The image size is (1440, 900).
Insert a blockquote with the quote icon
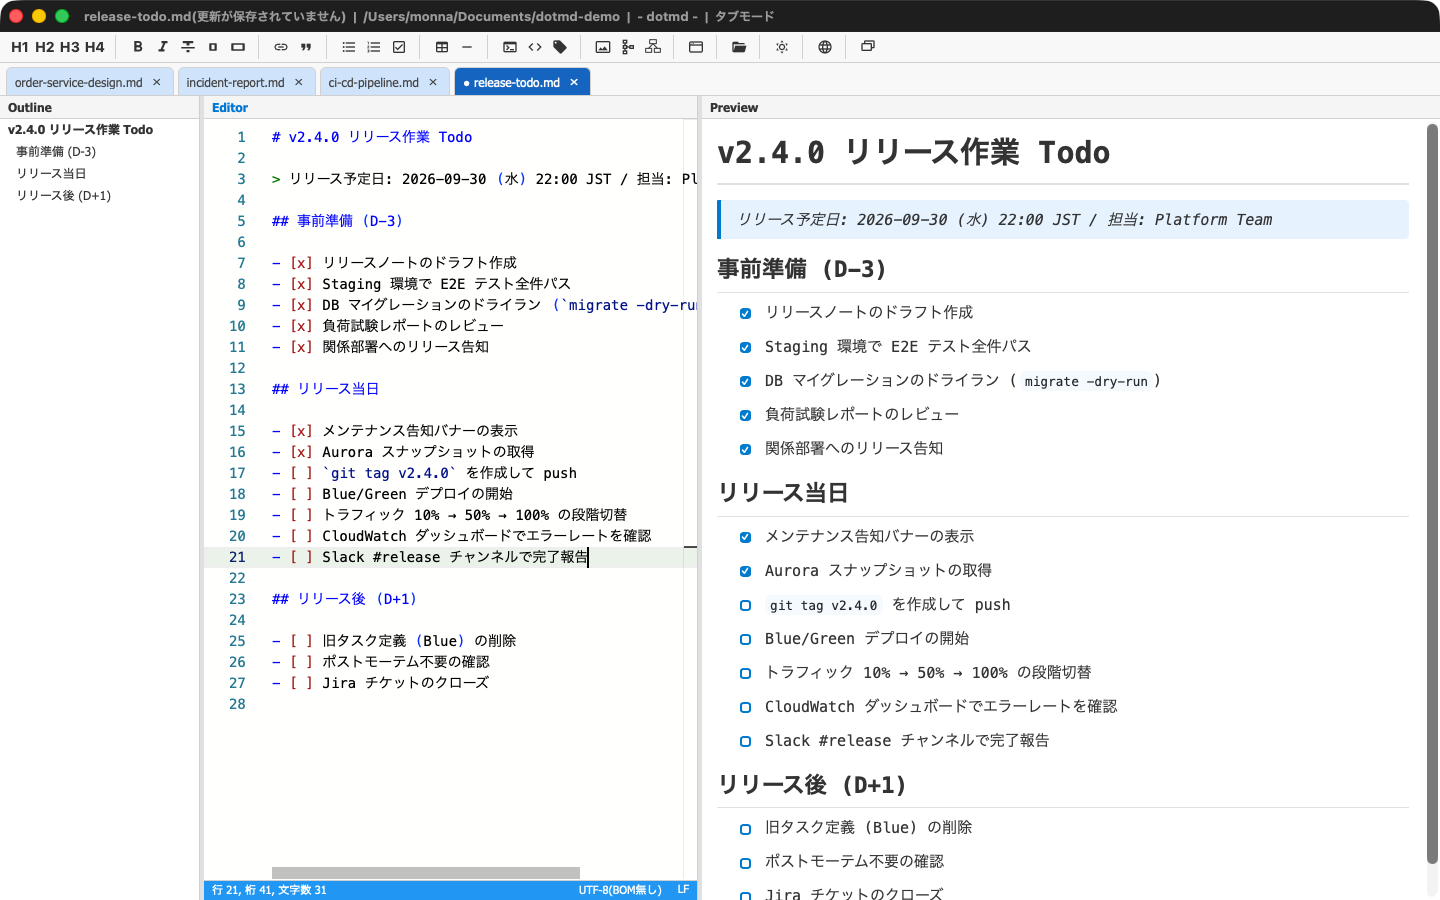tap(306, 47)
